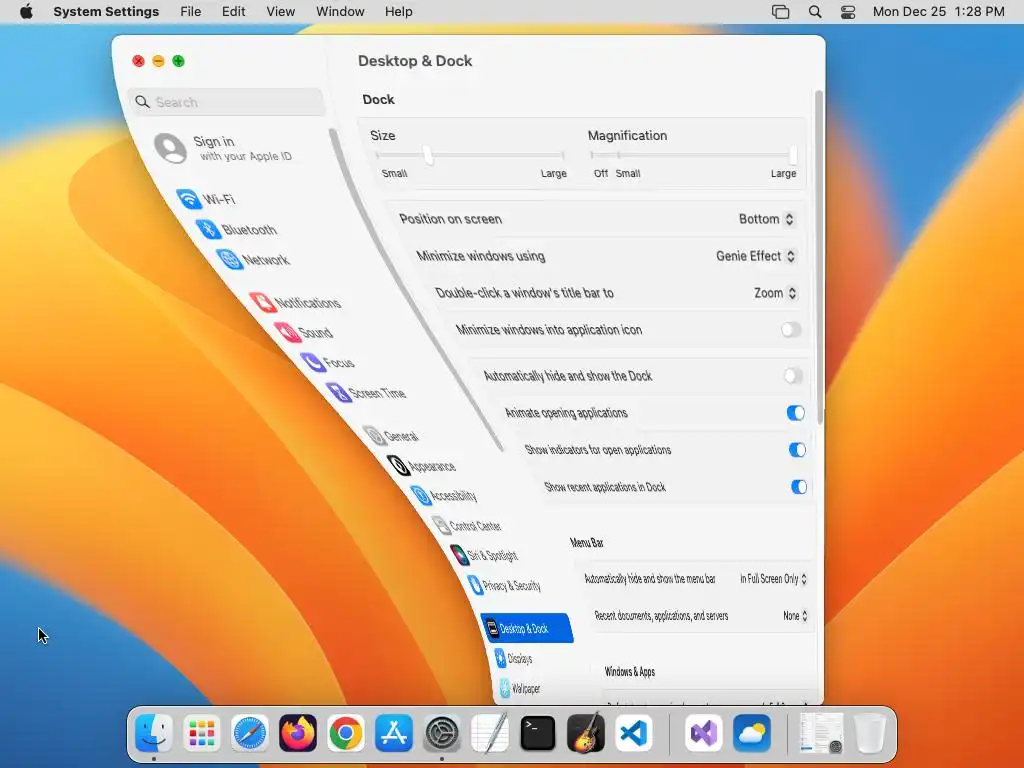
Task: Launch GarageBand from the Dock
Action: pyautogui.click(x=586, y=733)
